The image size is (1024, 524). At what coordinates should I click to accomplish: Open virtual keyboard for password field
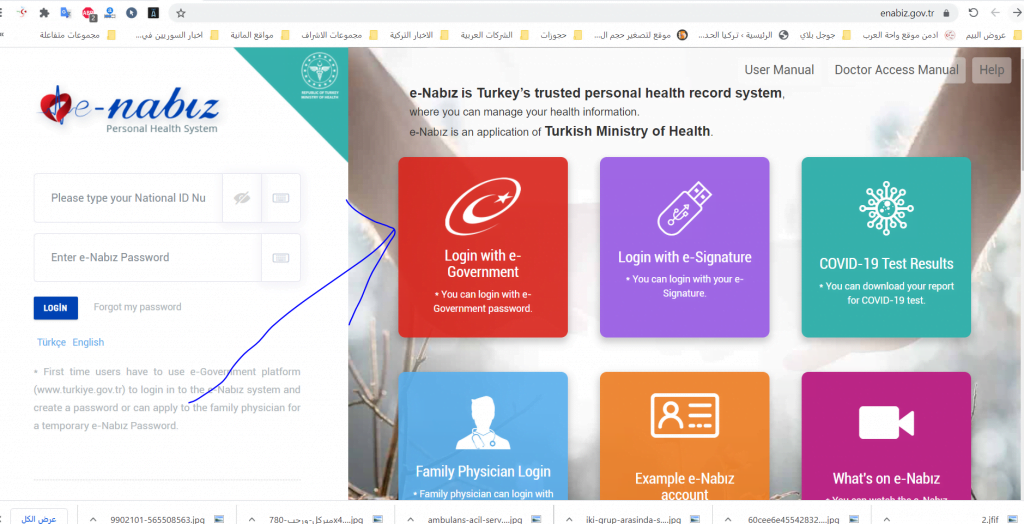coord(281,257)
